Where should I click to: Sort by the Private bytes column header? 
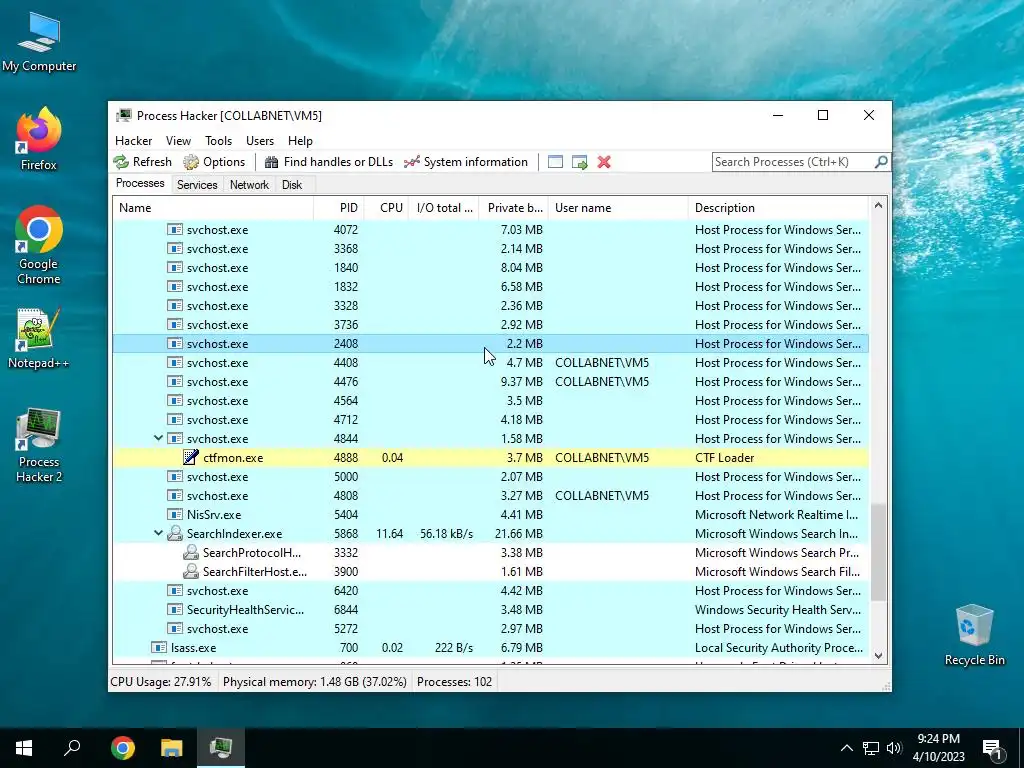click(x=513, y=208)
